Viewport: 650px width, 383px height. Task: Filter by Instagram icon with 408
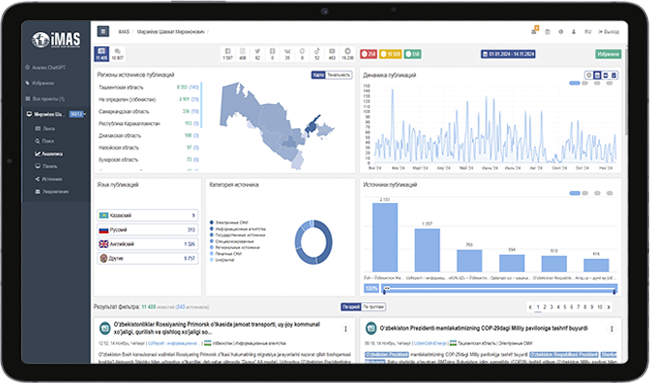[243, 54]
